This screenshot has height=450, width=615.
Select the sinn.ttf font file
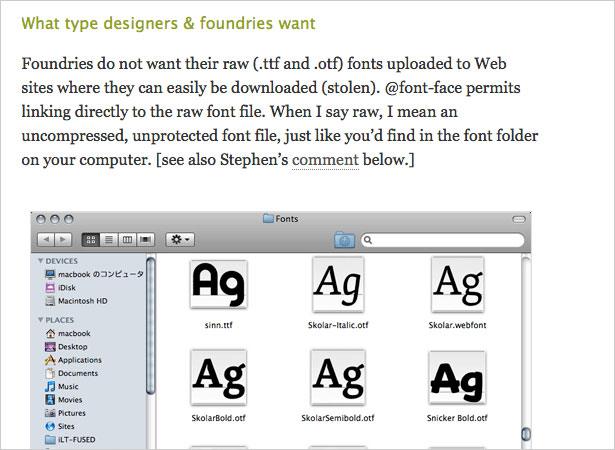(x=218, y=294)
